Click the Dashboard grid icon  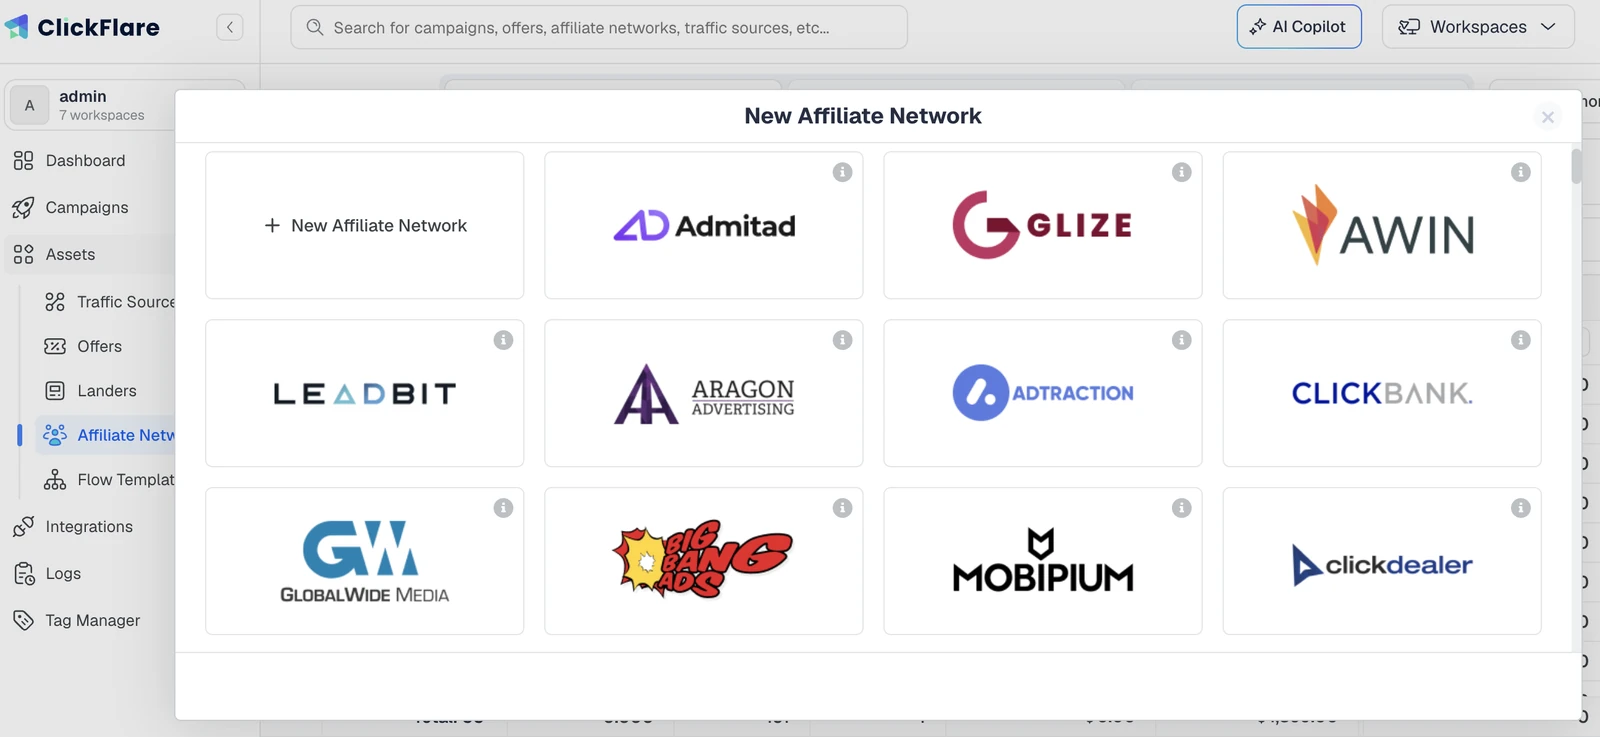tap(23, 160)
